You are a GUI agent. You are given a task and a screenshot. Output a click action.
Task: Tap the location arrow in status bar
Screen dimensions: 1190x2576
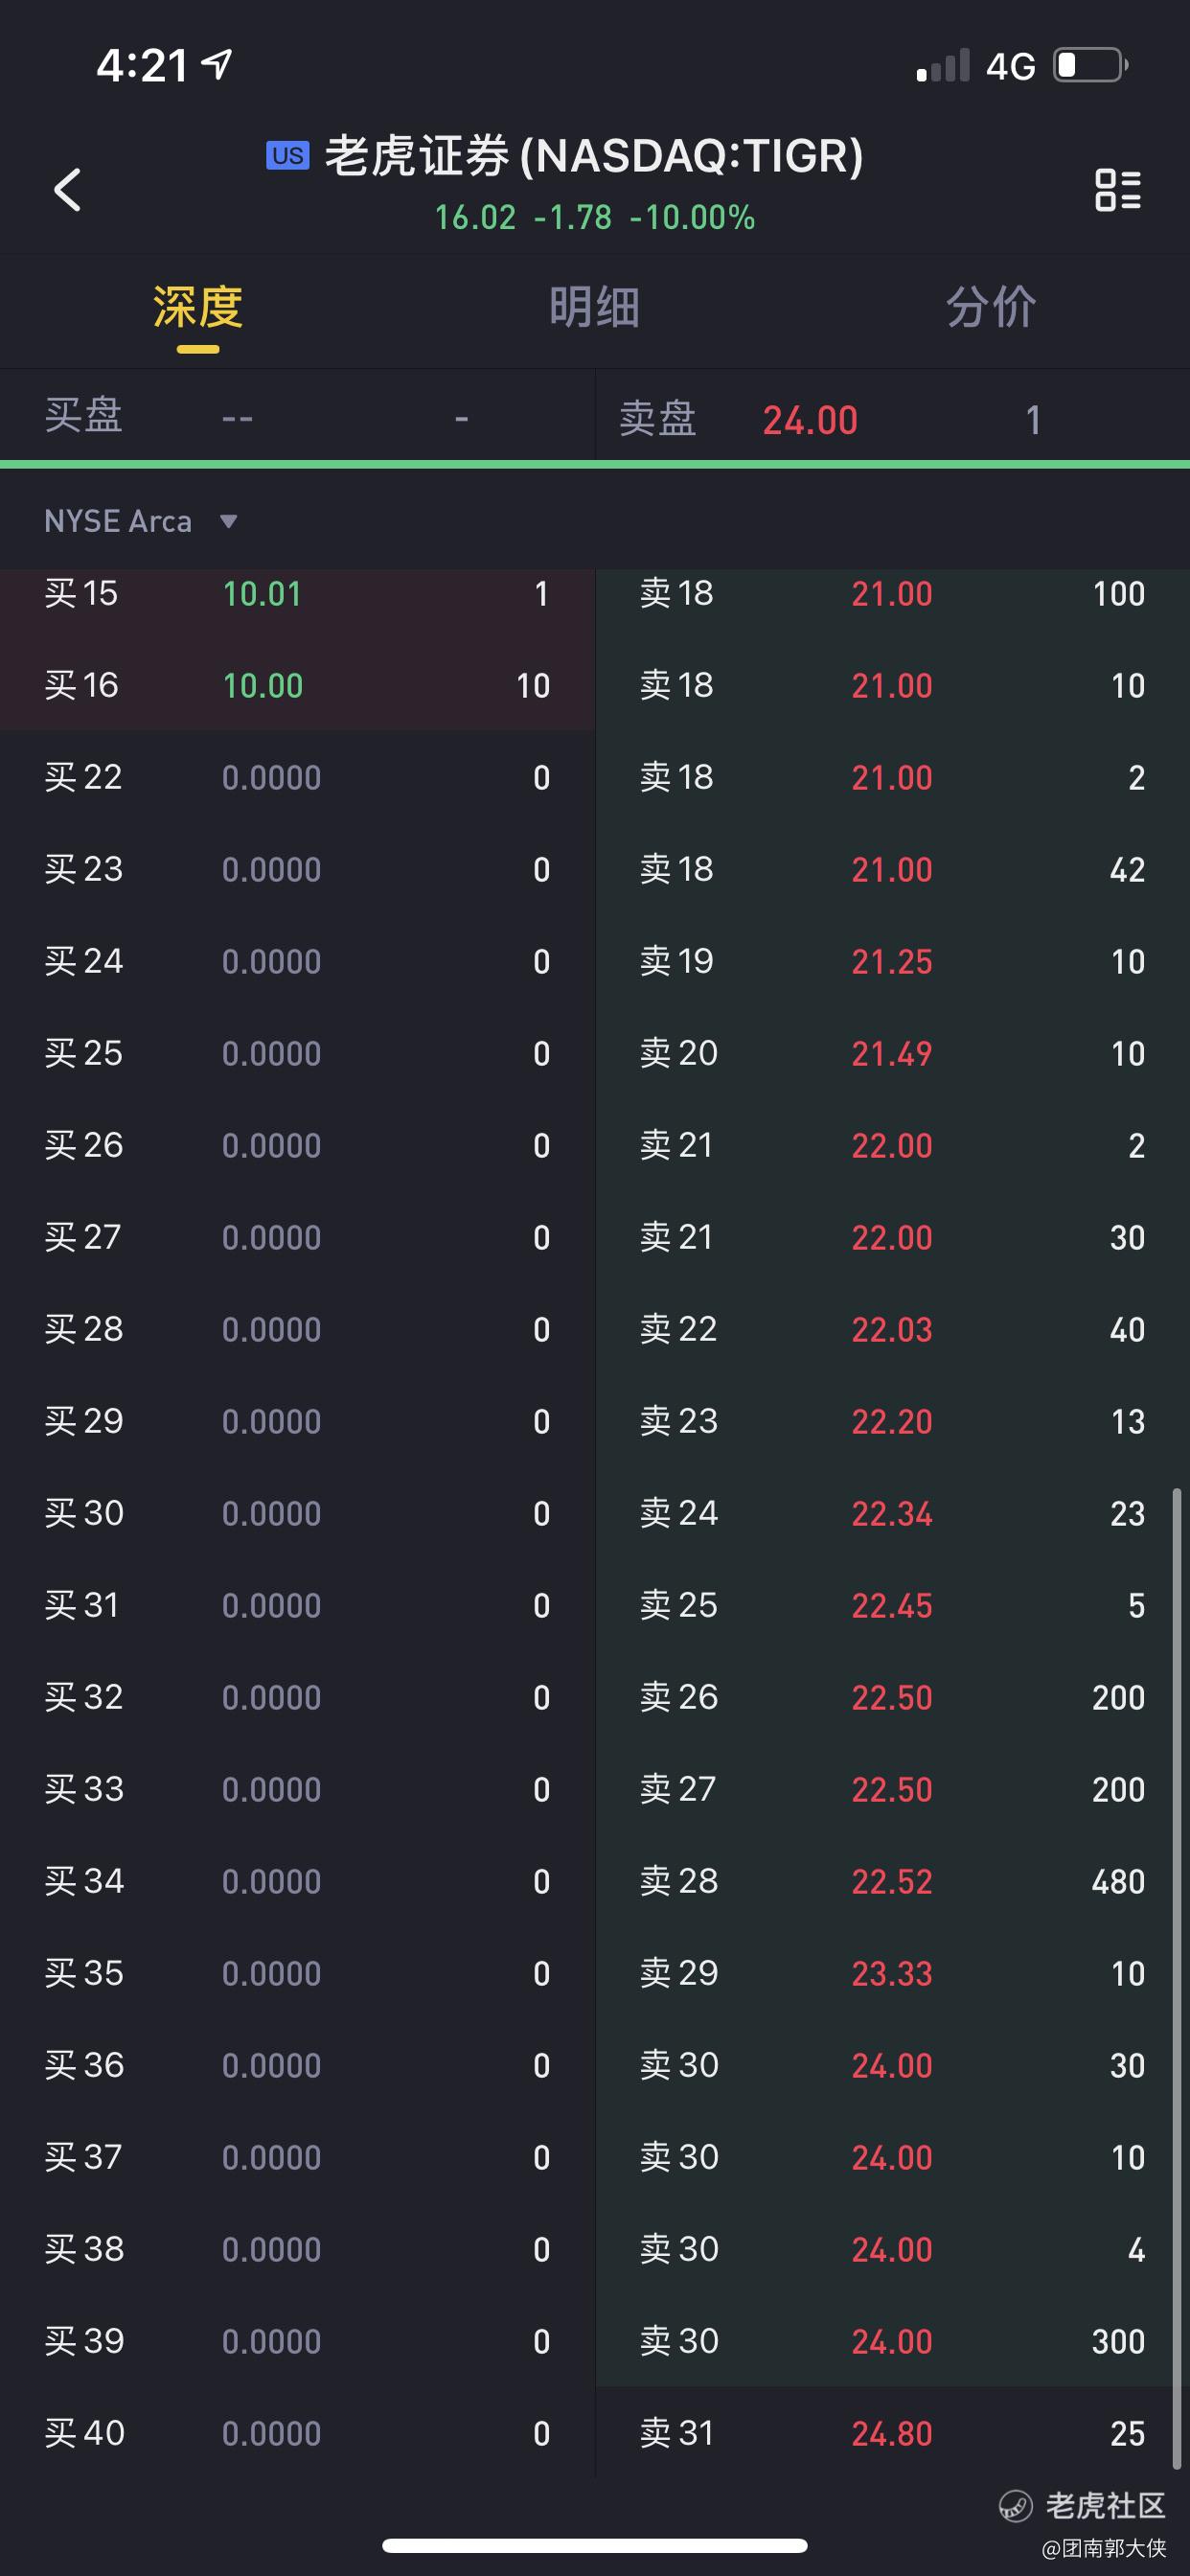click(217, 65)
